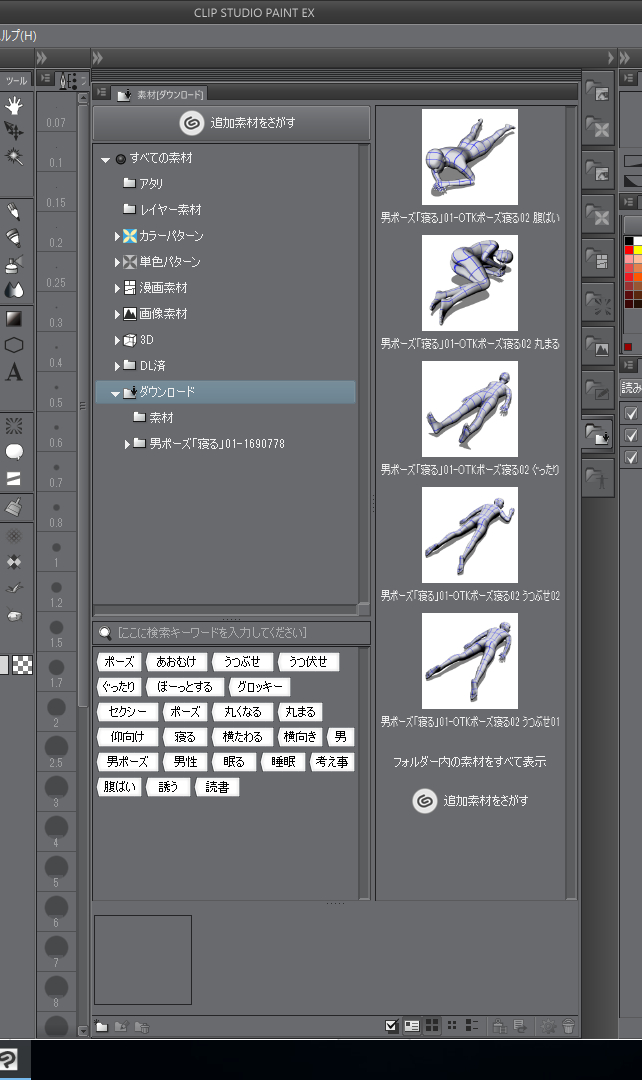This screenshot has width=642, height=1081.
Task: Click the trash icon in material panel
Action: click(568, 1026)
